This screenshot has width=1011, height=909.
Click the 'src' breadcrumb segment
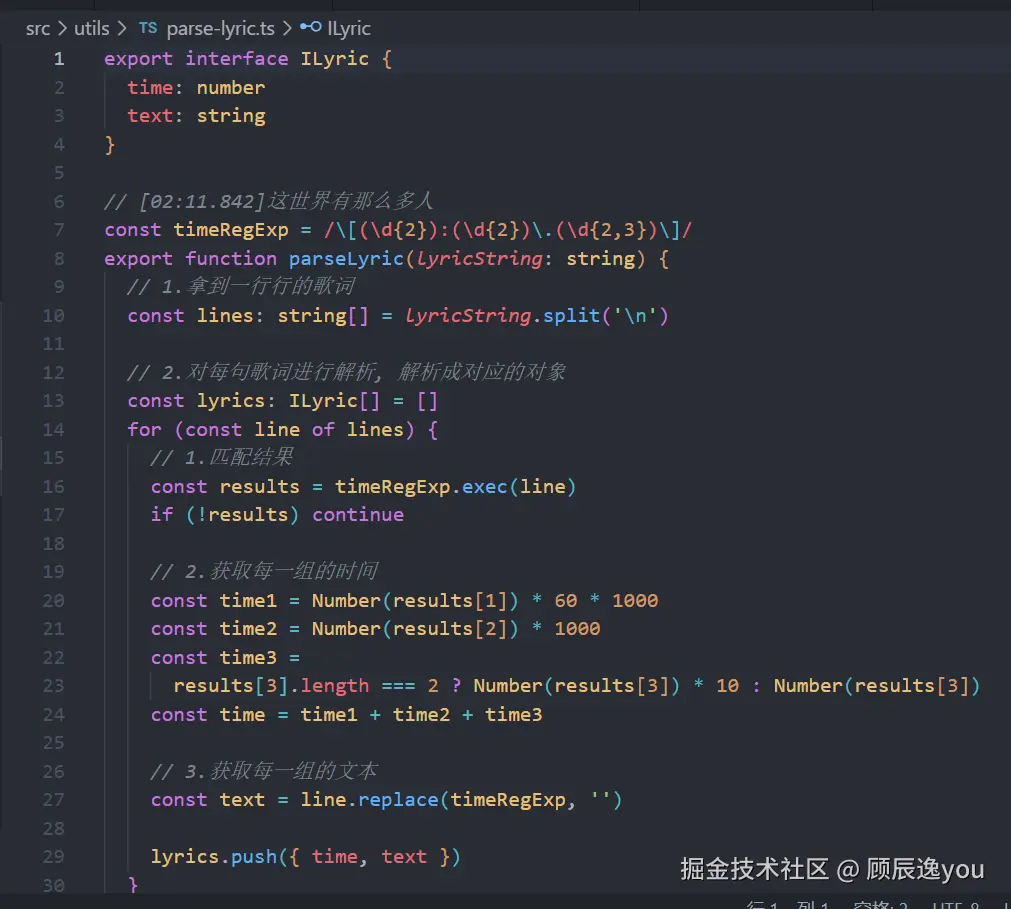(x=37, y=28)
